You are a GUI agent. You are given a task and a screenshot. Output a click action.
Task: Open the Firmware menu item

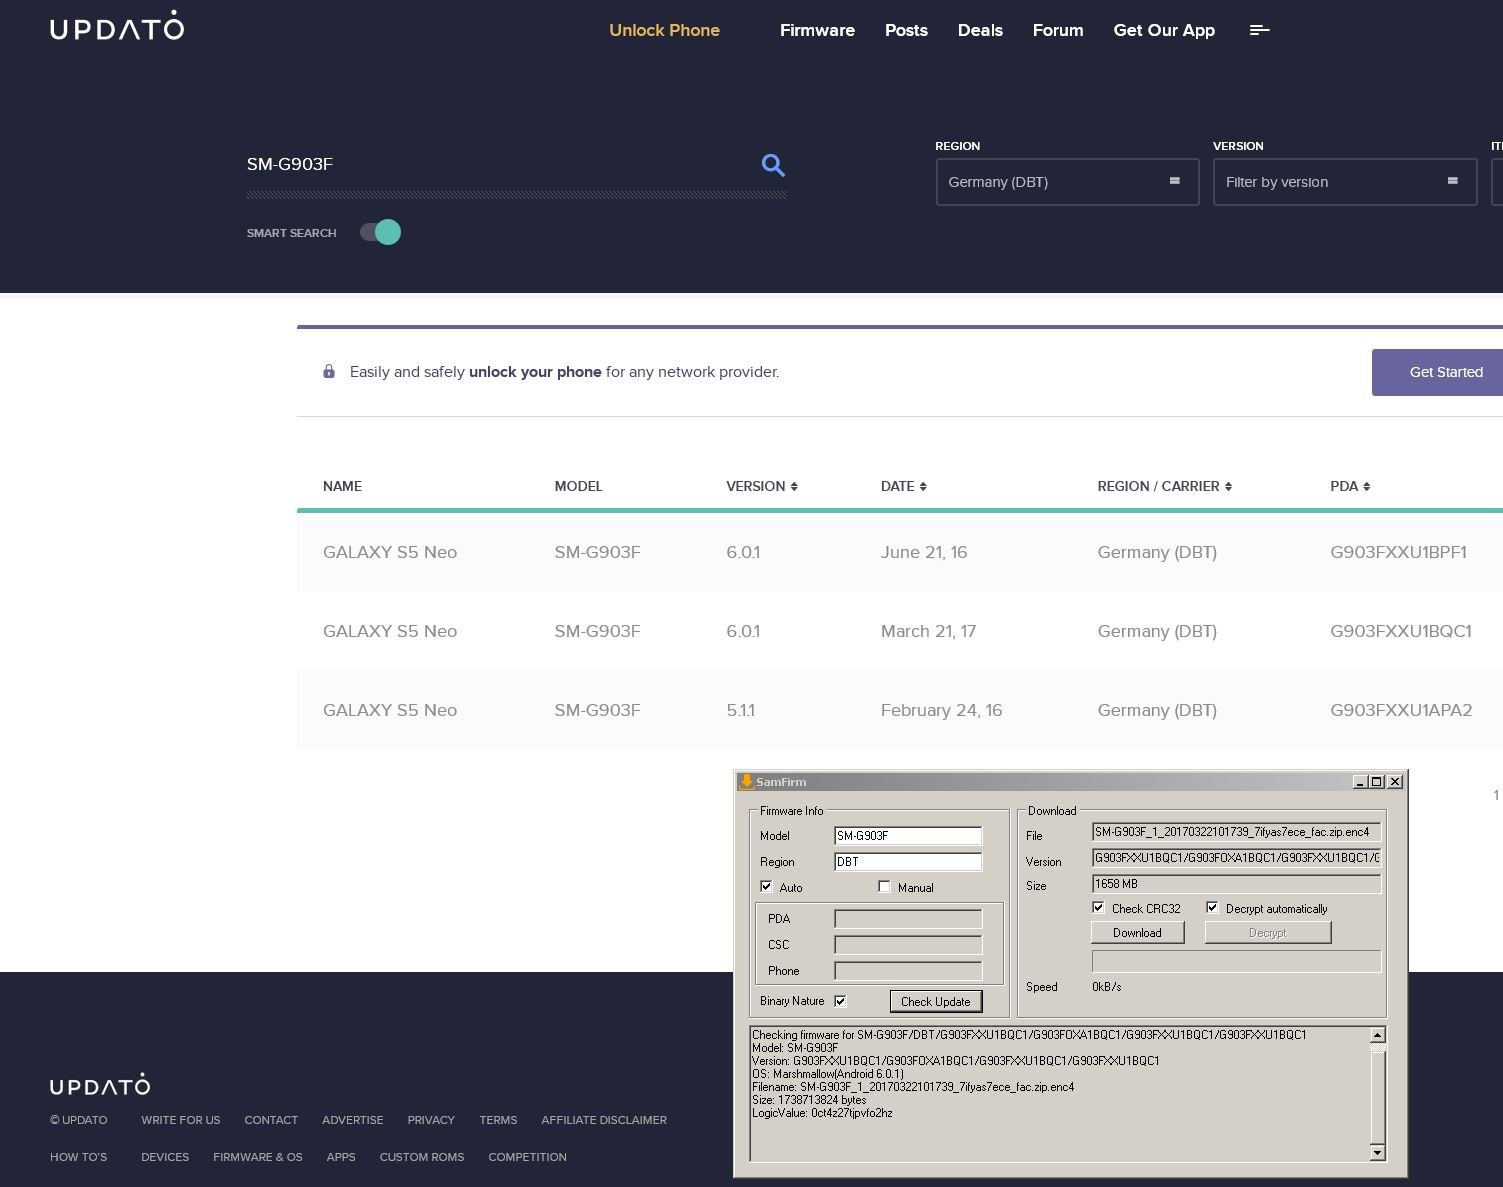pyautogui.click(x=817, y=30)
